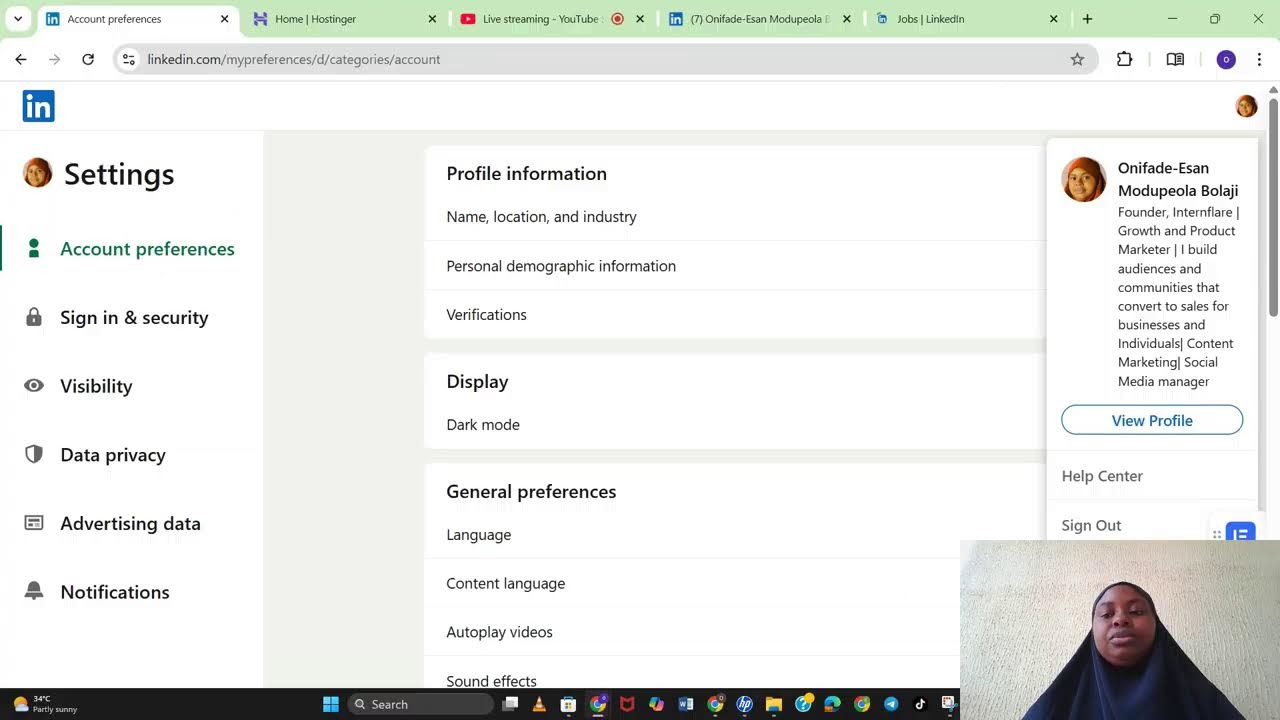Close the Jobs | LinkedIn tab
The height and width of the screenshot is (720, 1280).
click(x=1053, y=18)
